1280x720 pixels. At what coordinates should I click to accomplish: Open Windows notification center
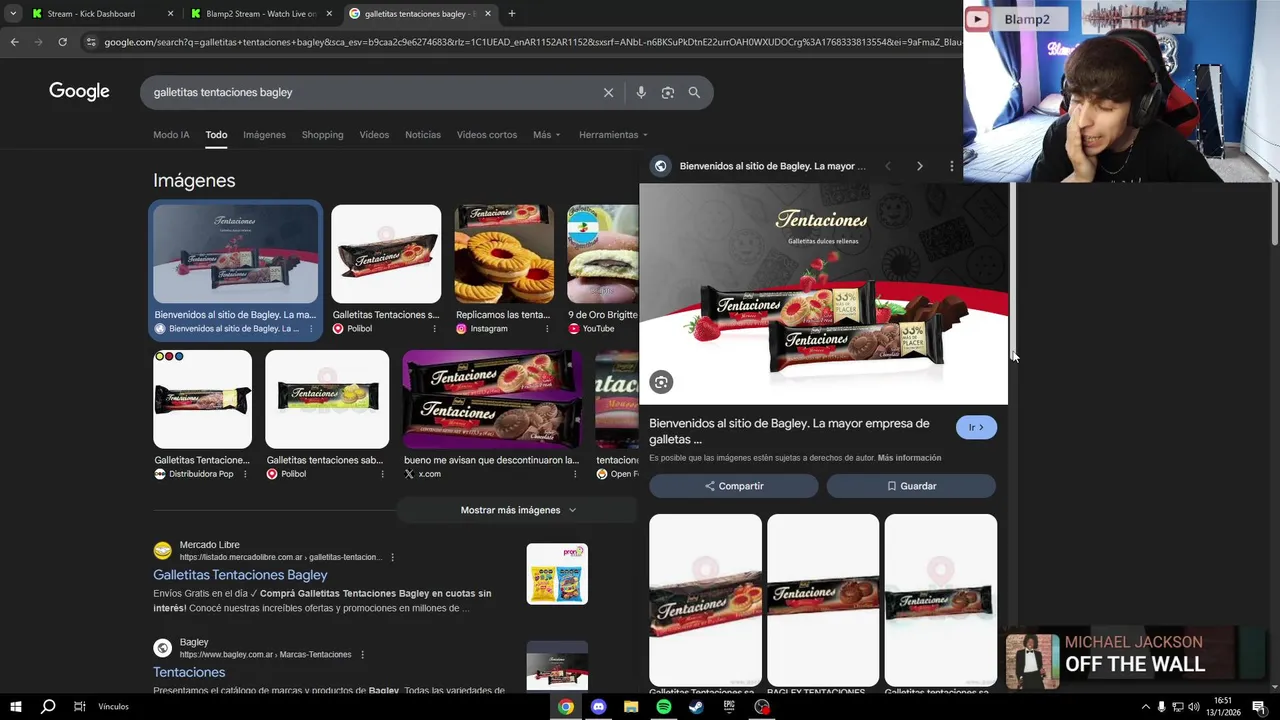1259,706
